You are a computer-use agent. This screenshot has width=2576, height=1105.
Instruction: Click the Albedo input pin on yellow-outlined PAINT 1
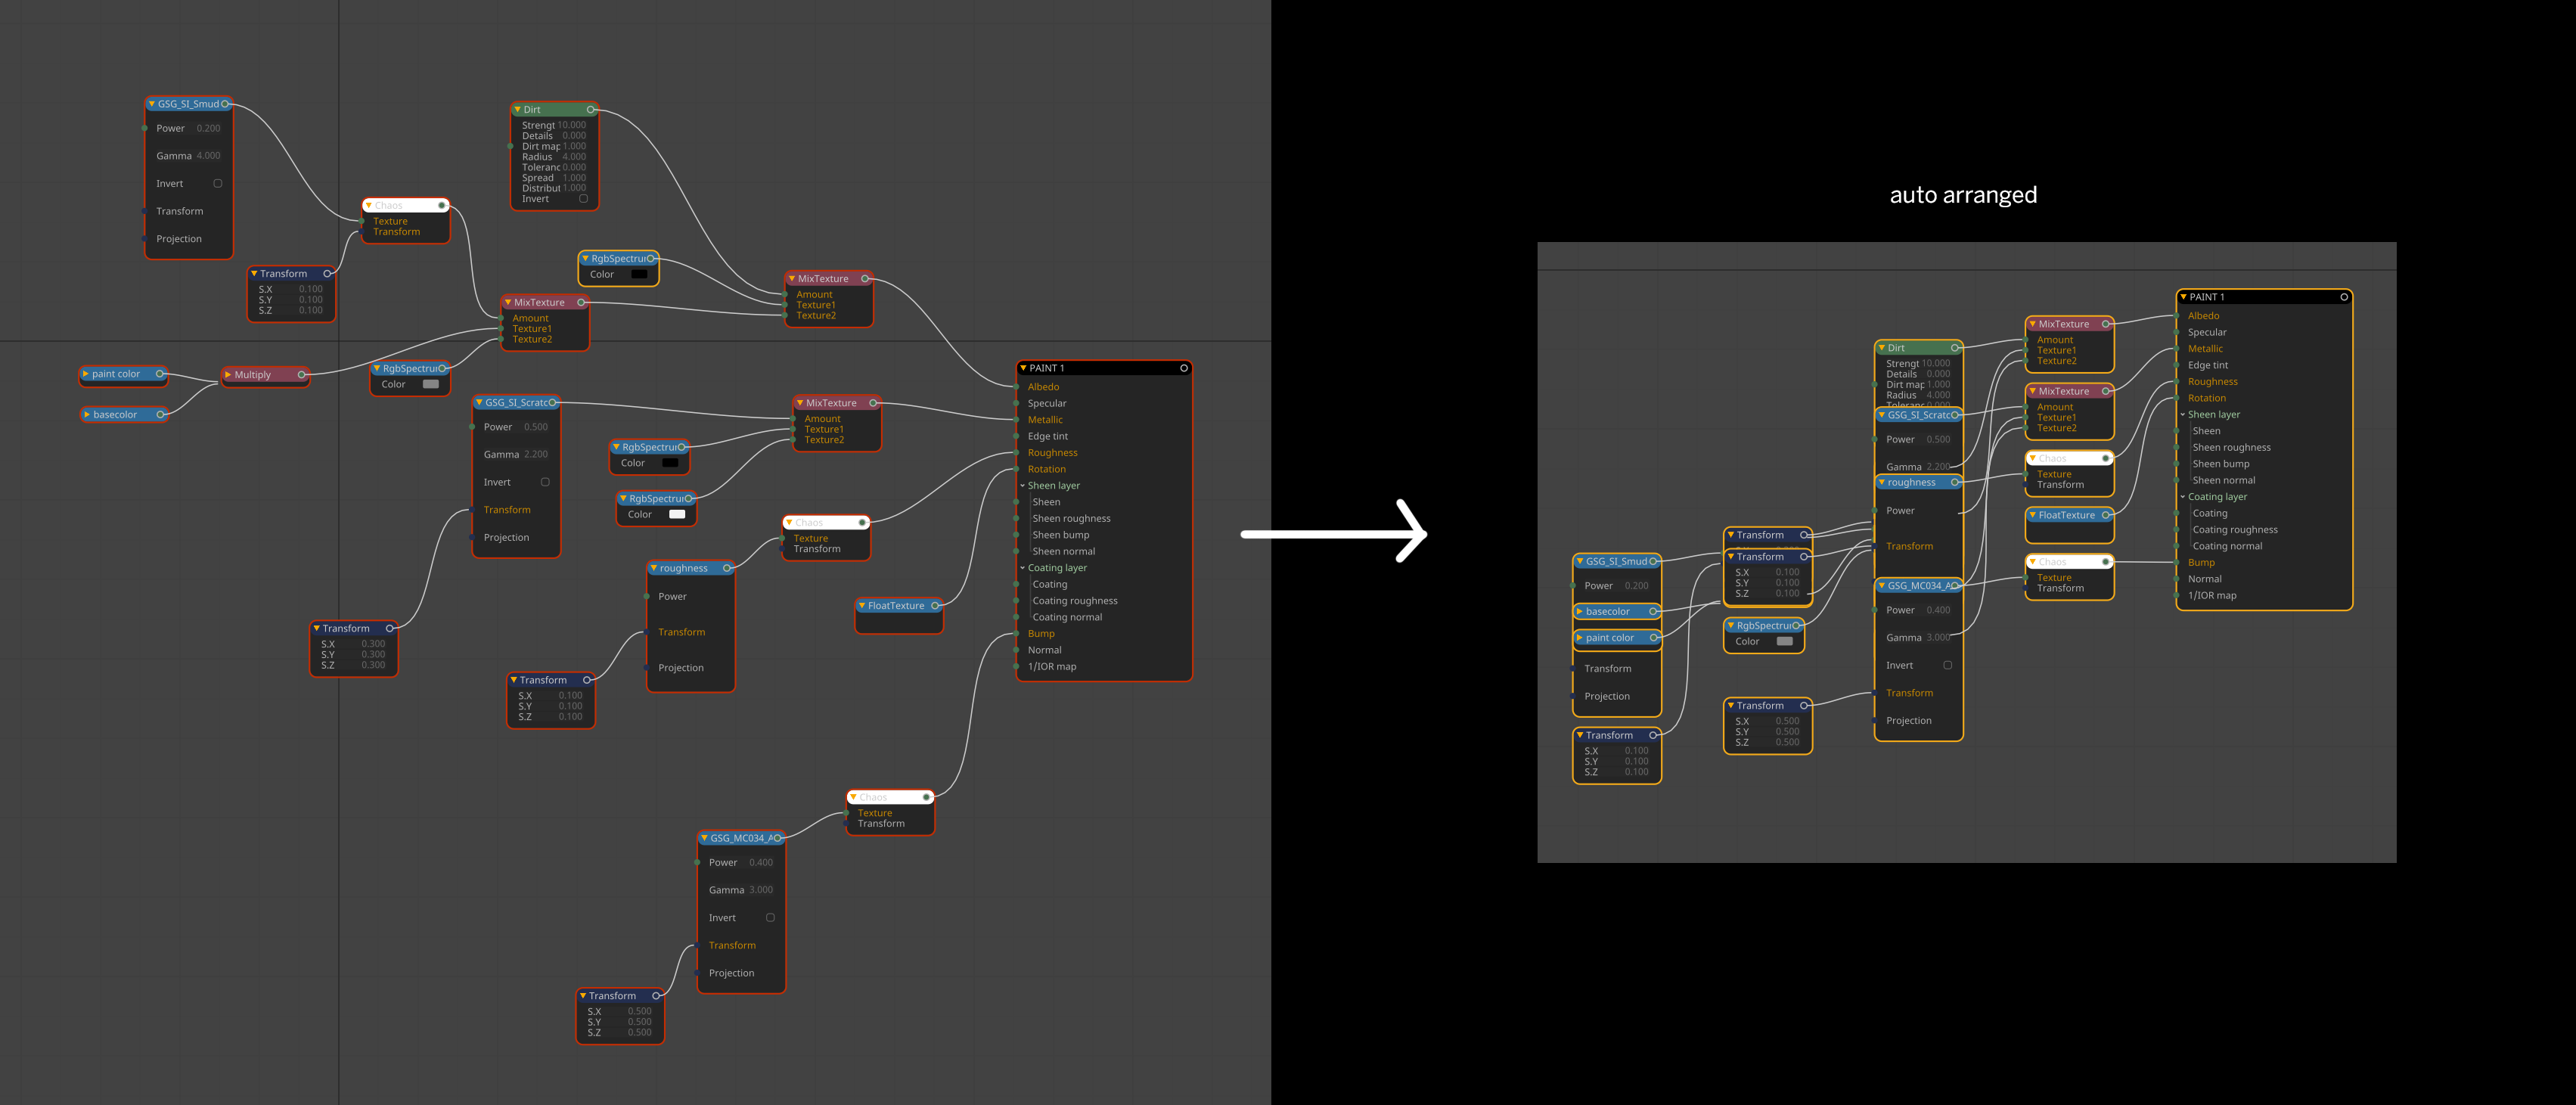(x=2177, y=316)
